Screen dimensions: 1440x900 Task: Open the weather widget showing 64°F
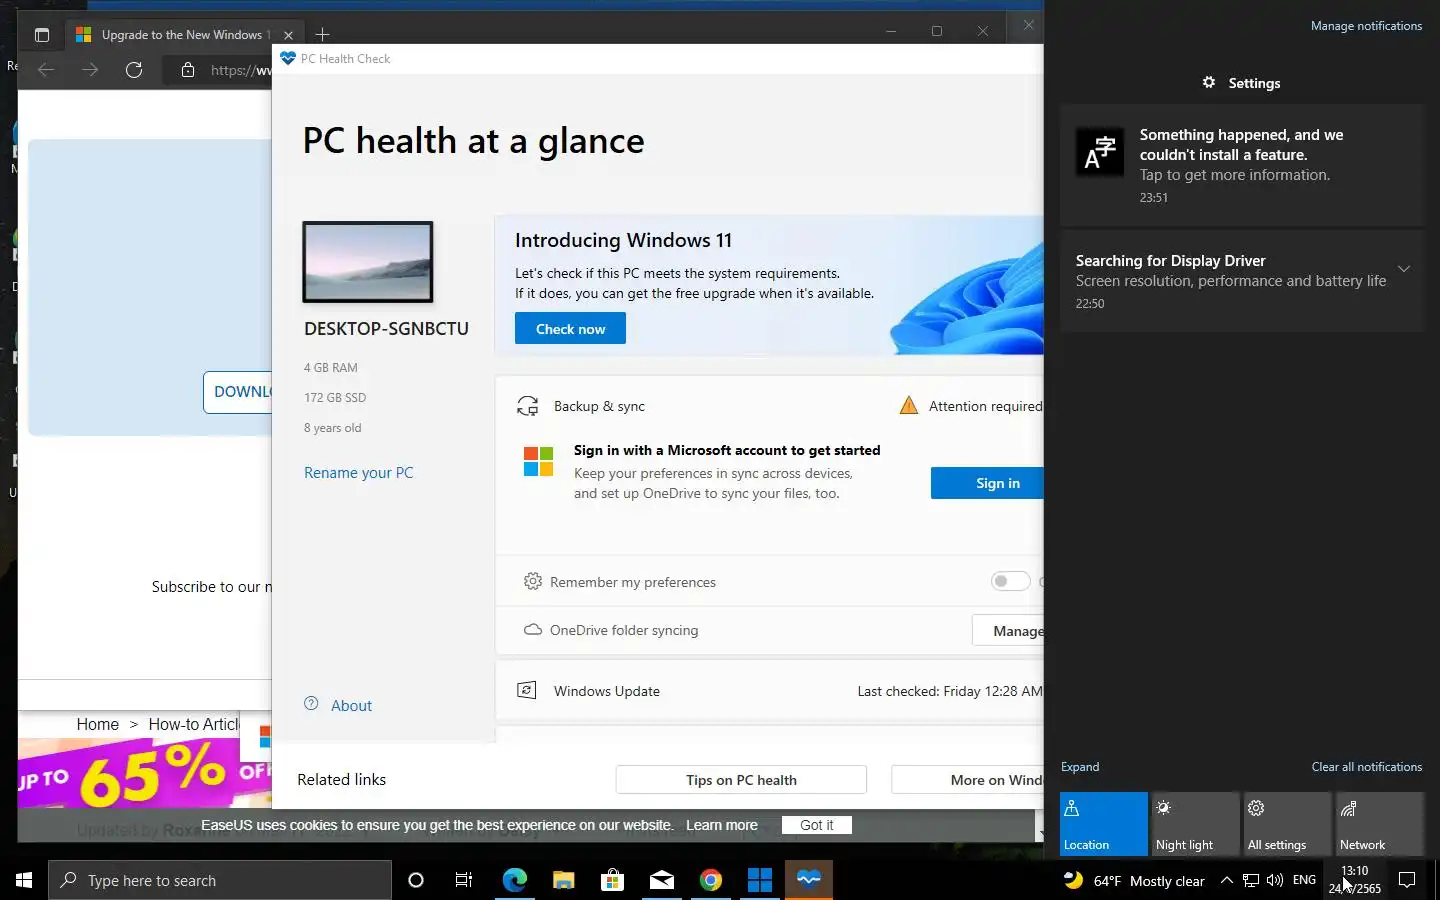click(1134, 880)
